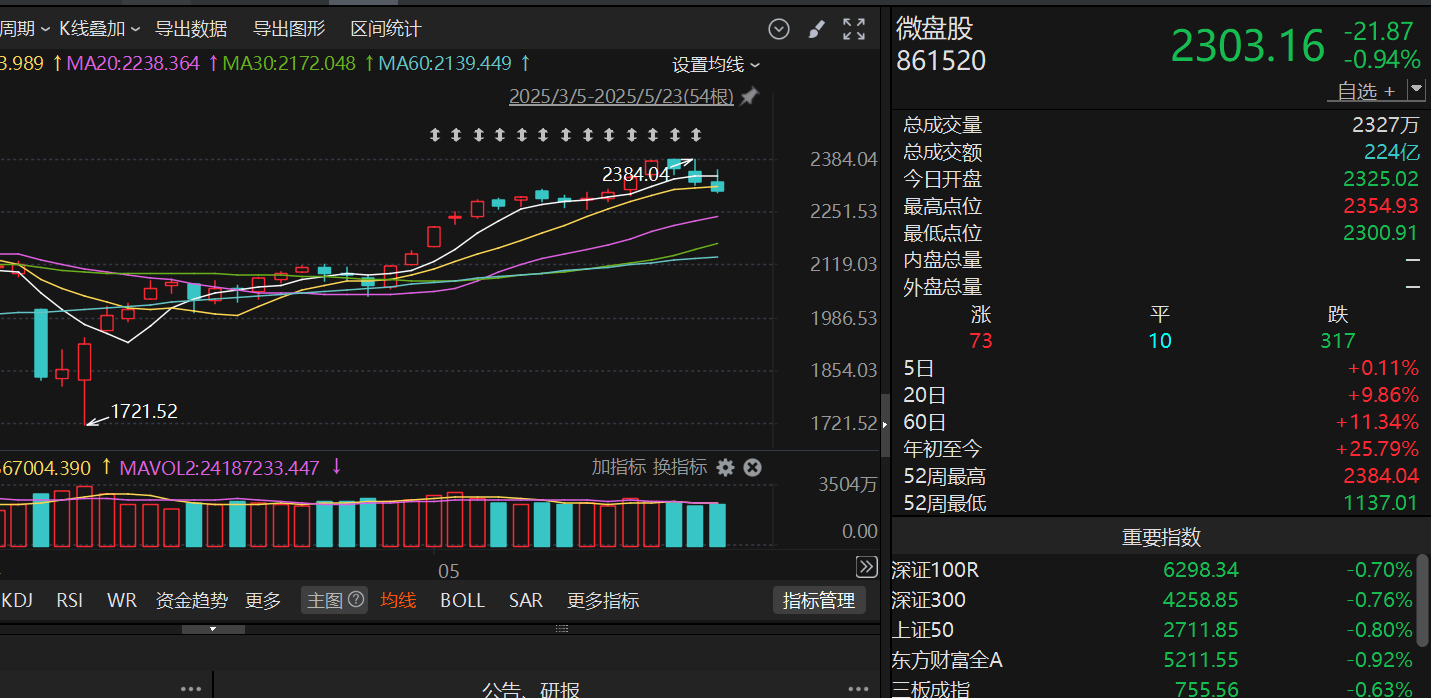
Task: Pin the 2025/3/5-2025/5/23 date range
Action: 749,97
